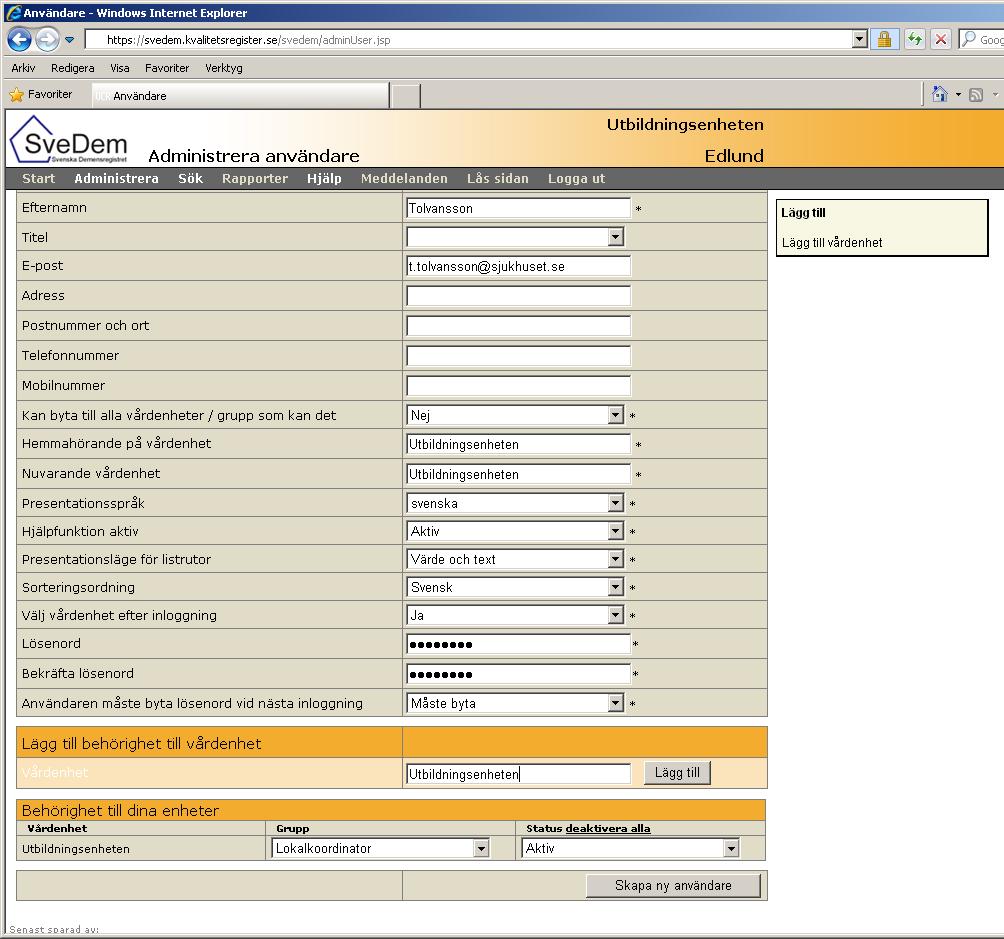Screen dimensions: 1004x939
Task: Open the 'Kan byta till alla vårdenheter' dropdown
Action: 515,415
